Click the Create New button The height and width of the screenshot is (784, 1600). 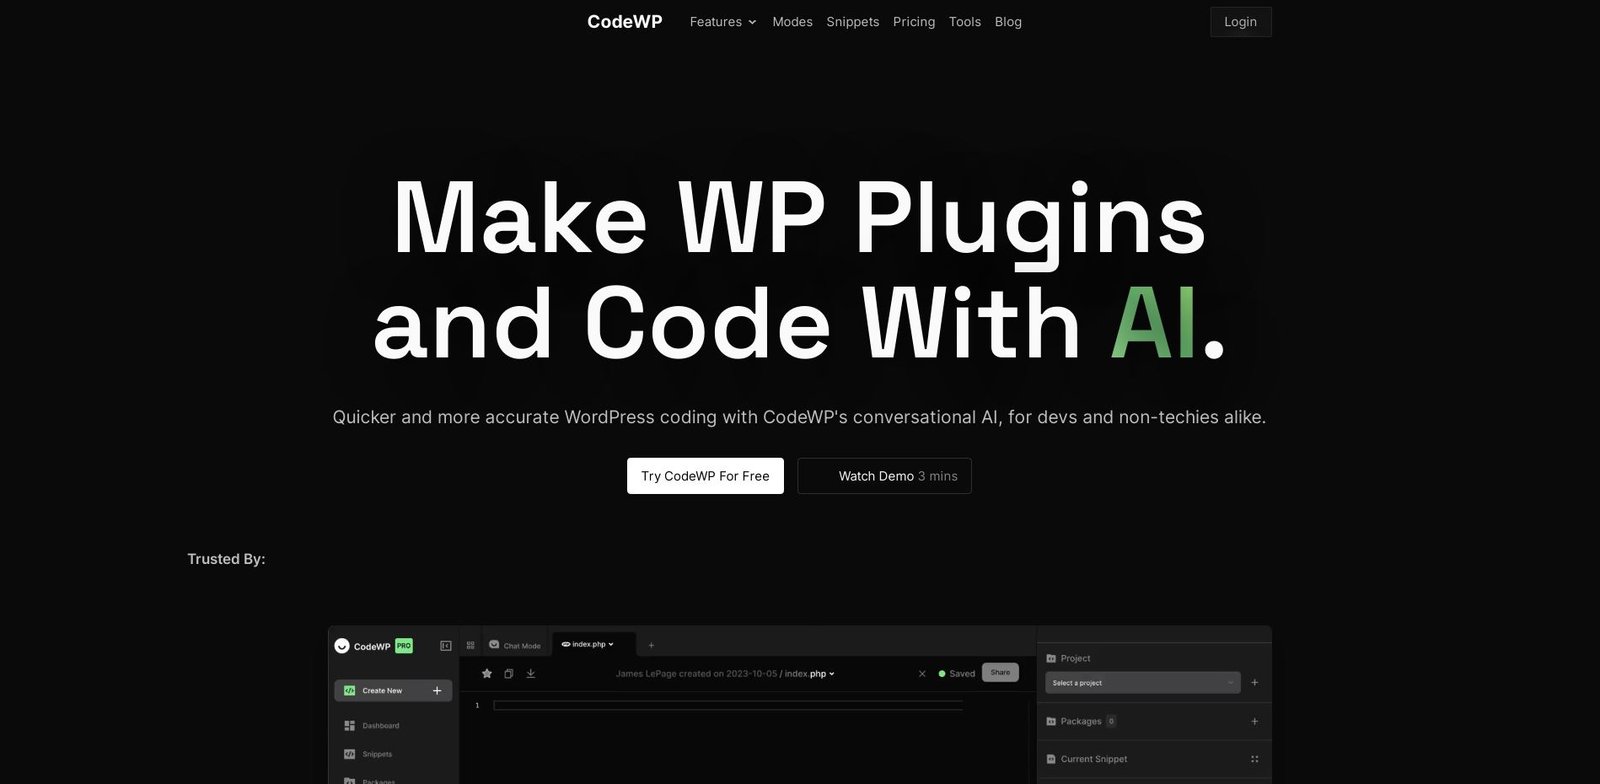pos(393,691)
